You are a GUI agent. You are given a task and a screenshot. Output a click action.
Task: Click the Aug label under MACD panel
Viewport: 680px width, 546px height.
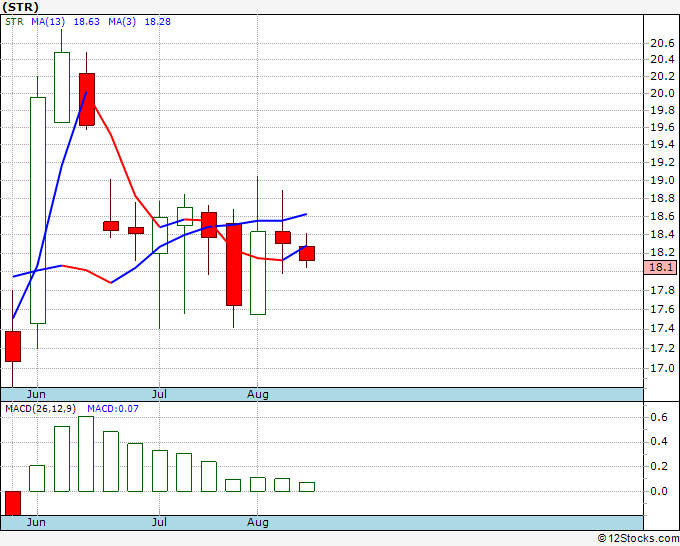pos(258,522)
